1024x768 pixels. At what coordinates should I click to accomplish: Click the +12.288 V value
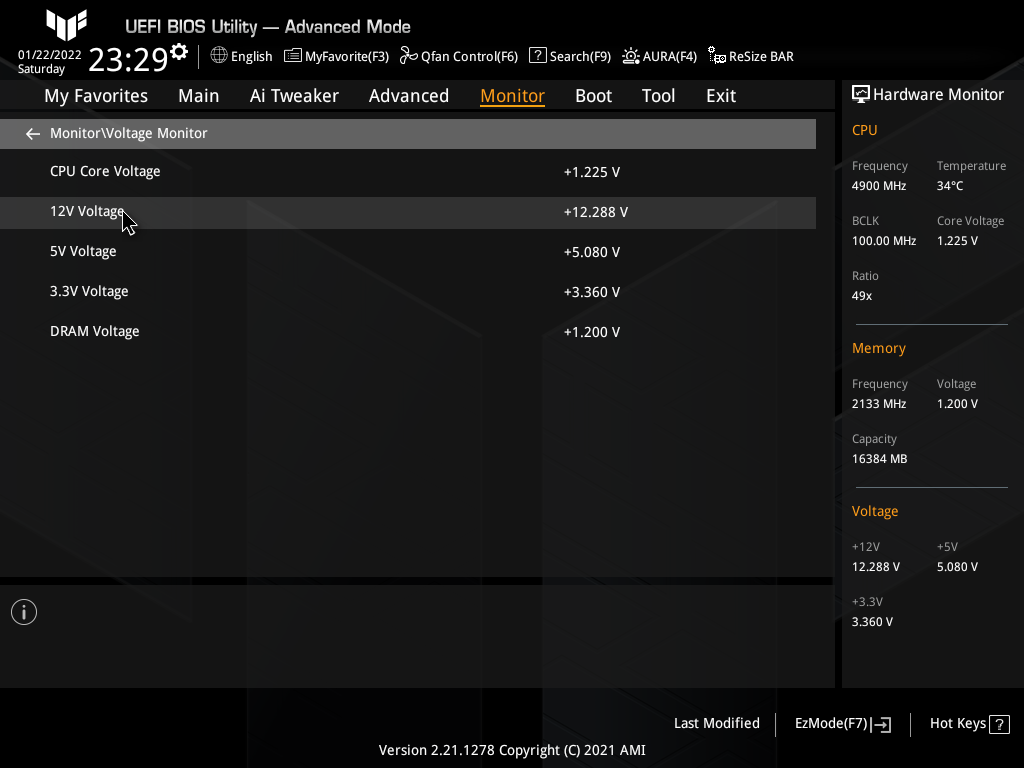pos(596,212)
